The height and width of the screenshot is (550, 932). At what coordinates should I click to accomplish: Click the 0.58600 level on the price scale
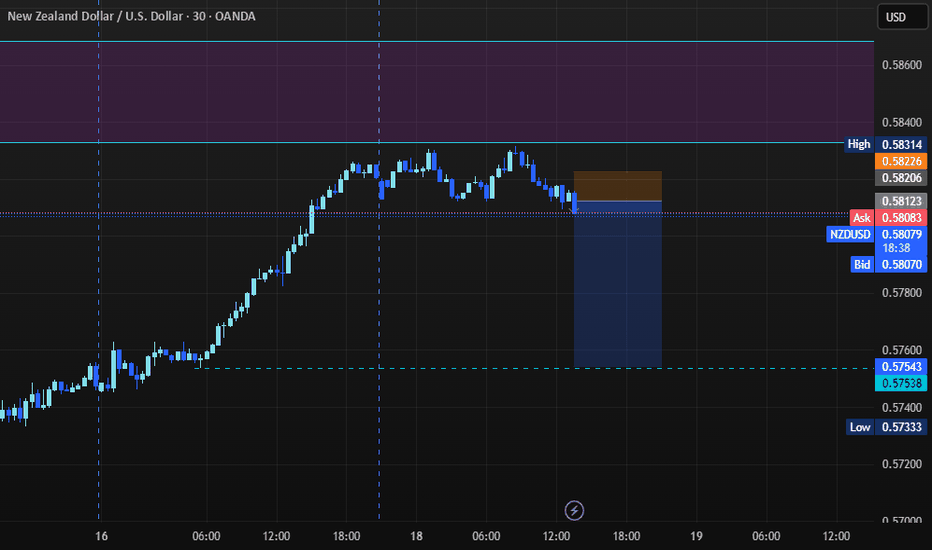[x=902, y=65]
